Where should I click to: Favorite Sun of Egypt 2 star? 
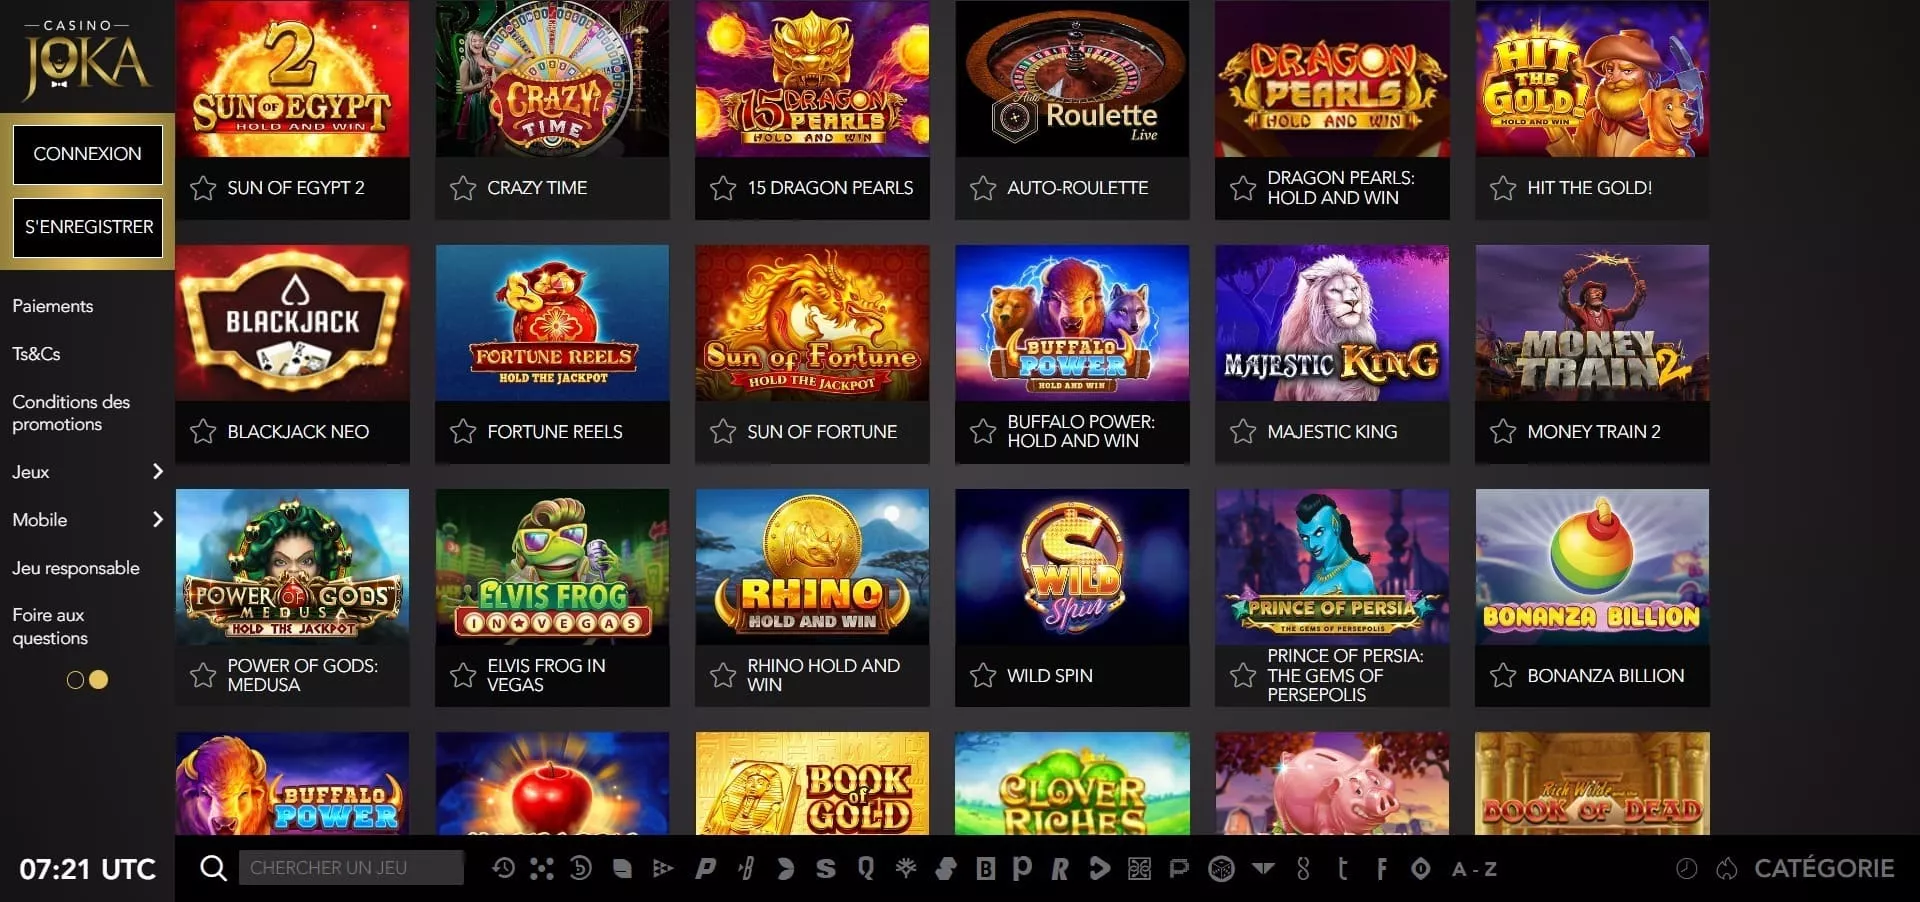click(x=203, y=188)
